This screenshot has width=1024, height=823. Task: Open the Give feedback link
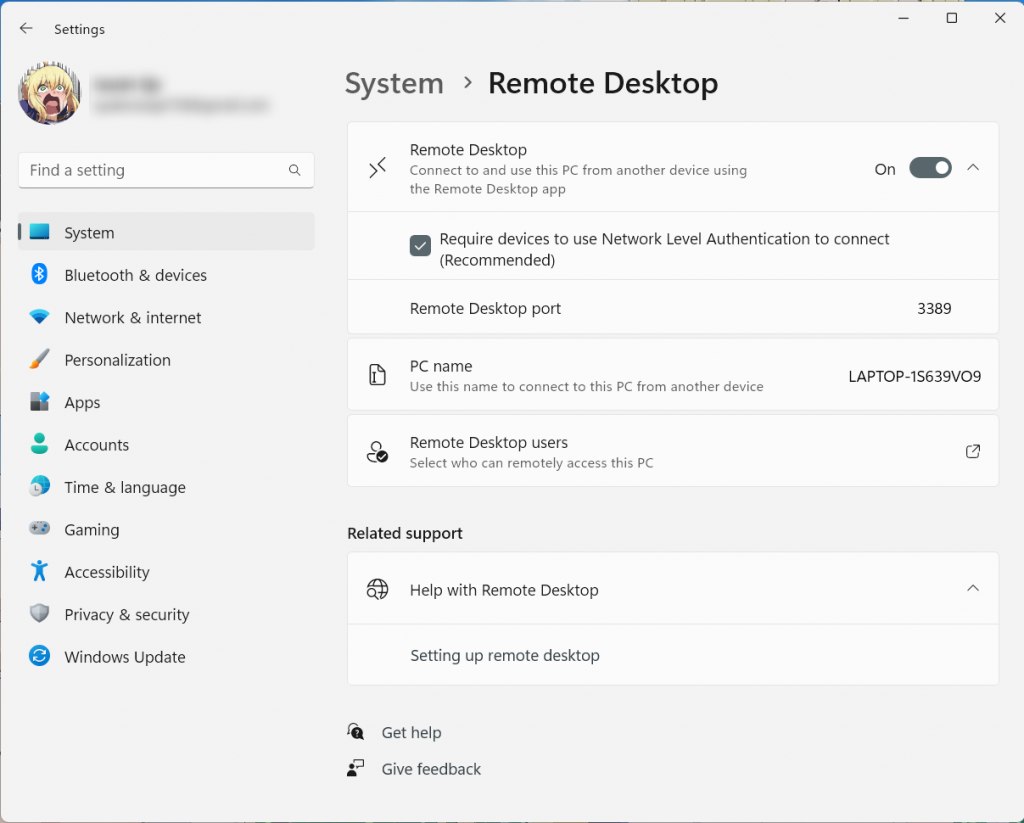[431, 769]
